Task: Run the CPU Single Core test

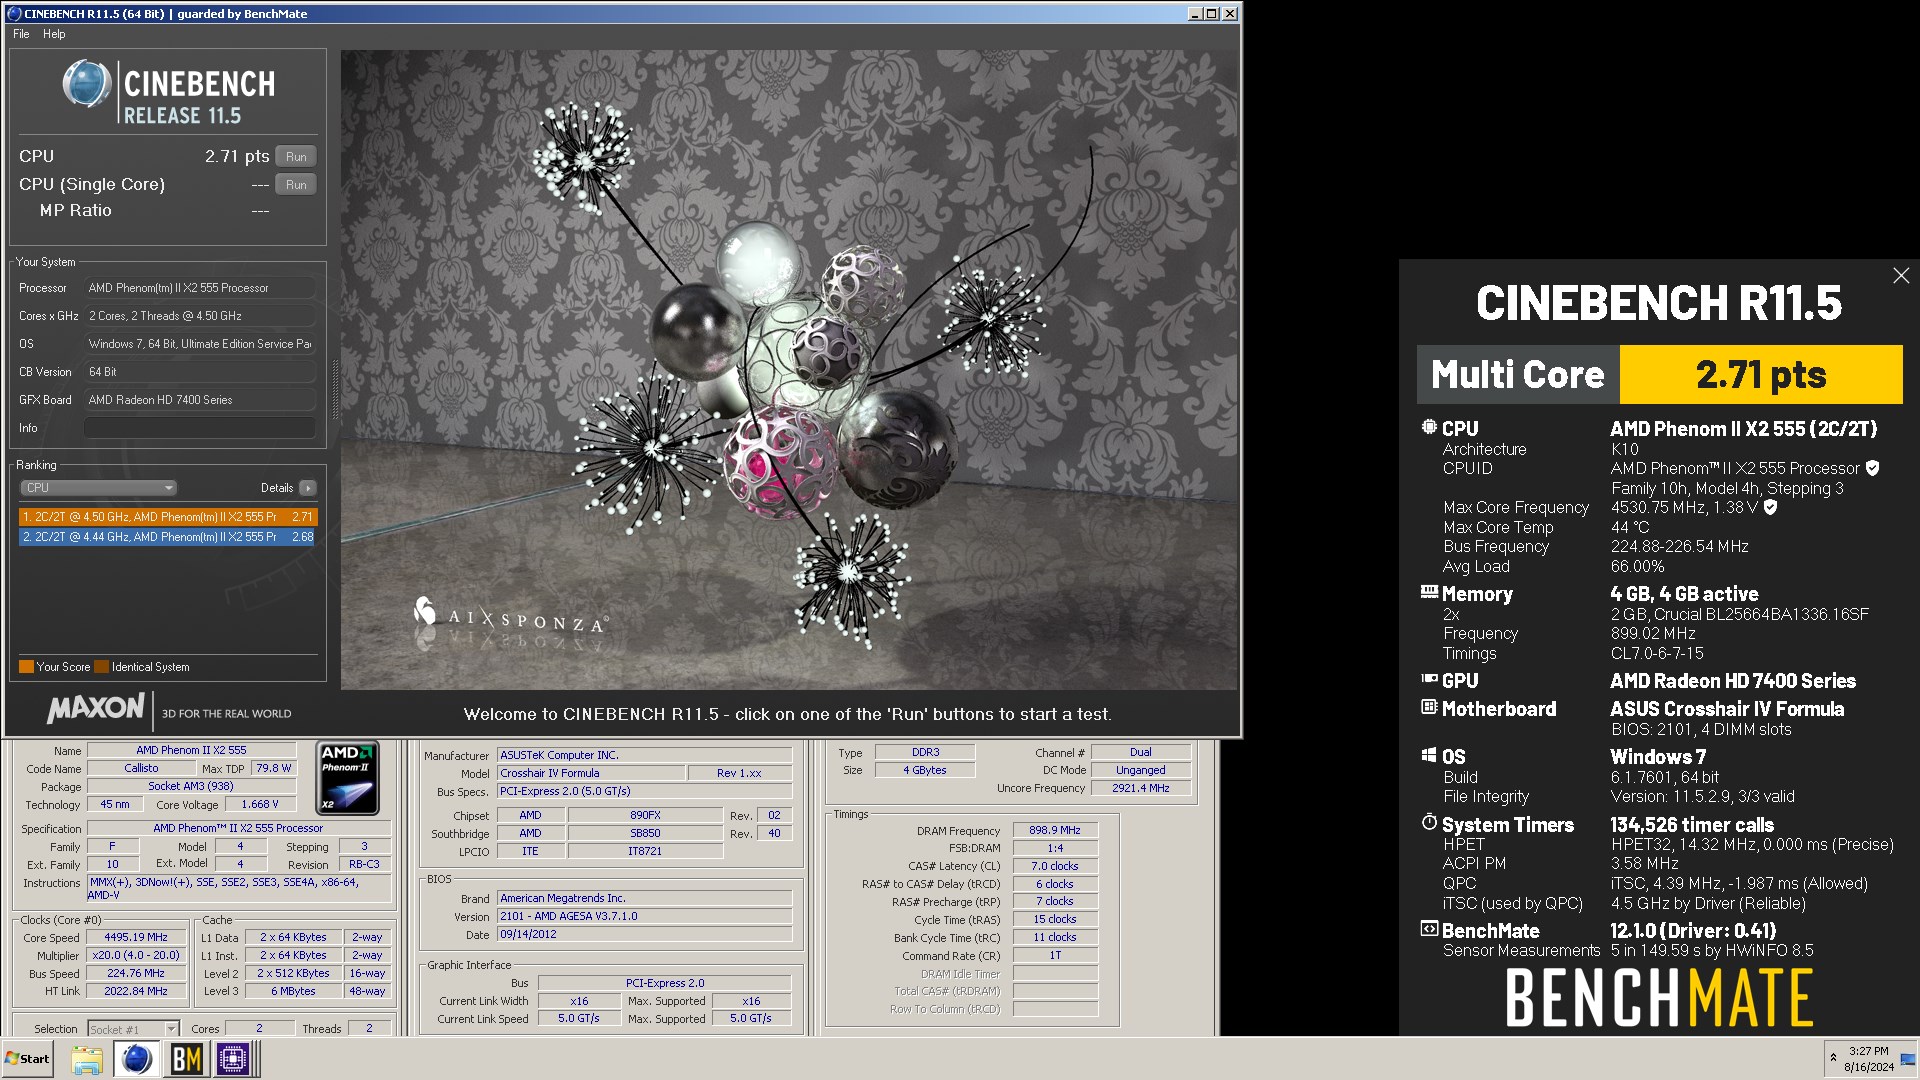Action: (x=296, y=185)
